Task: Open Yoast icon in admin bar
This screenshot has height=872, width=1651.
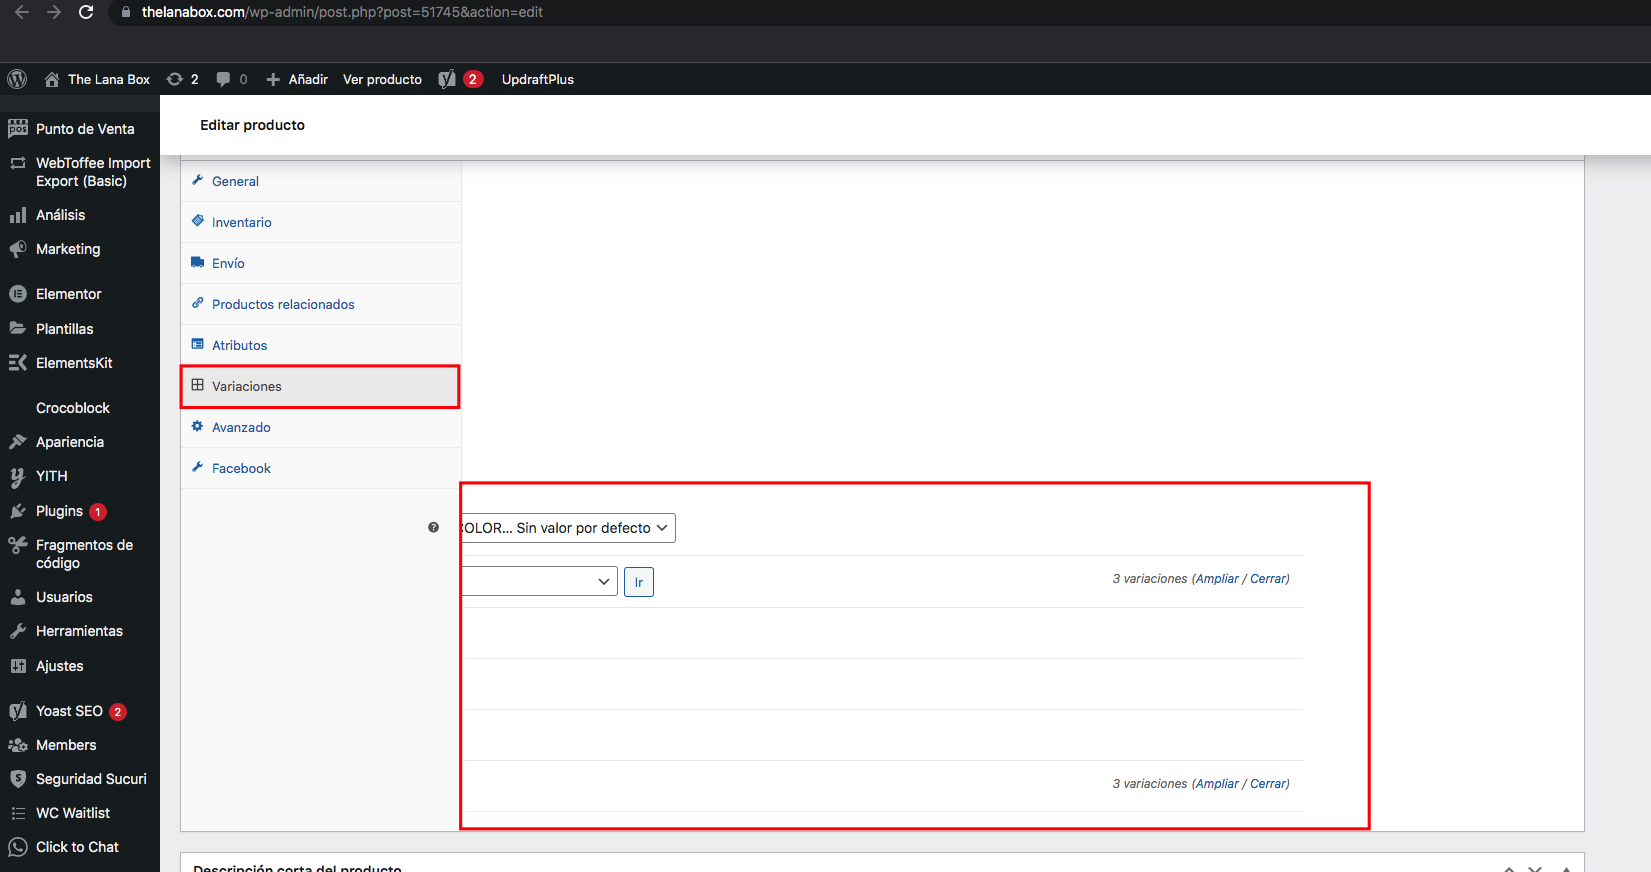Action: 447,79
